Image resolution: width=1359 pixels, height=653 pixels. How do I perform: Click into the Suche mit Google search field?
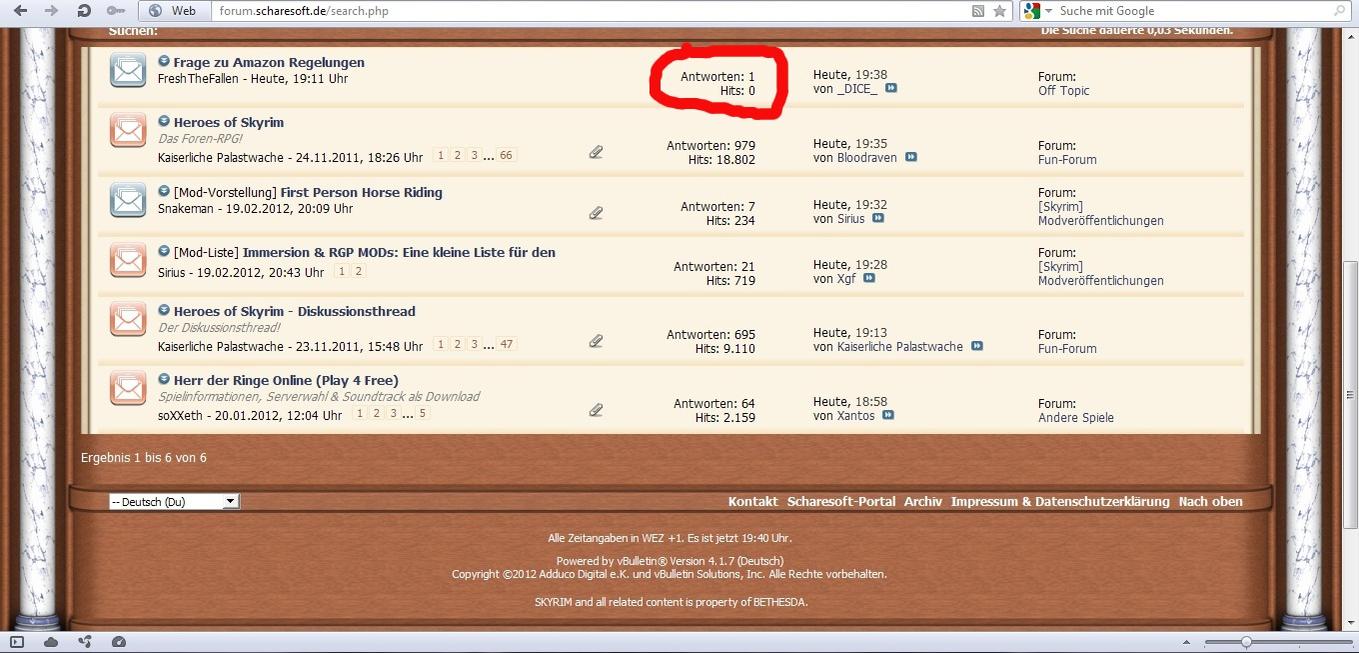click(1190, 11)
